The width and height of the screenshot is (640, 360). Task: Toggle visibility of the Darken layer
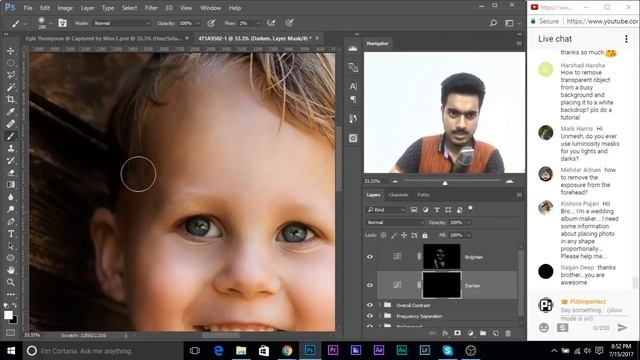[370, 285]
